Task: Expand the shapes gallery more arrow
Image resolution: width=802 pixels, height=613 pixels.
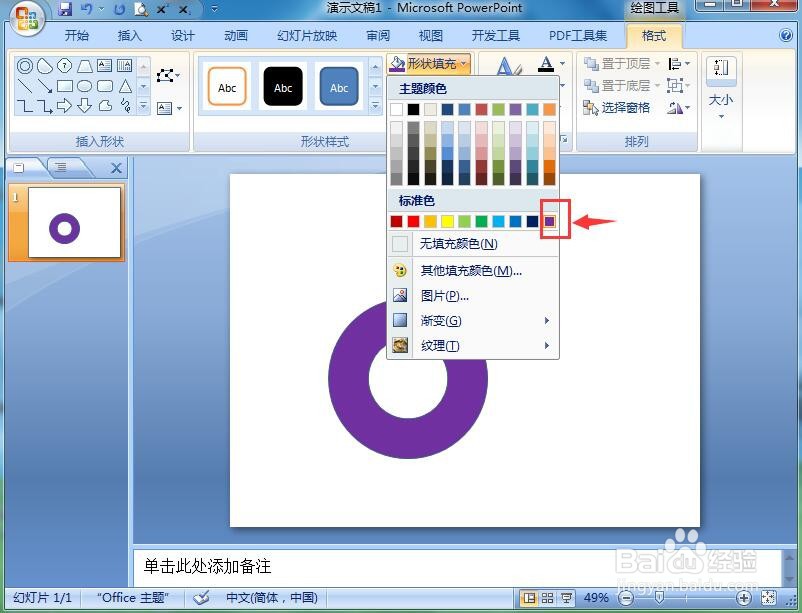Action: 144,106
